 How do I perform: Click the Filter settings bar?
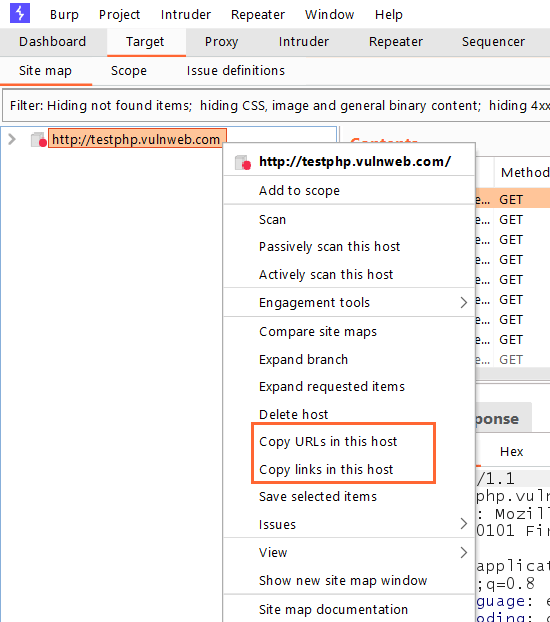(x=276, y=106)
